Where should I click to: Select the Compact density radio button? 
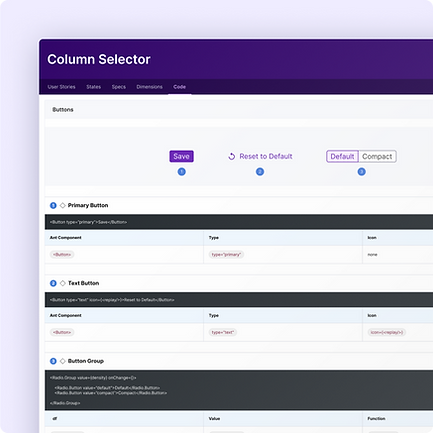[x=377, y=156]
